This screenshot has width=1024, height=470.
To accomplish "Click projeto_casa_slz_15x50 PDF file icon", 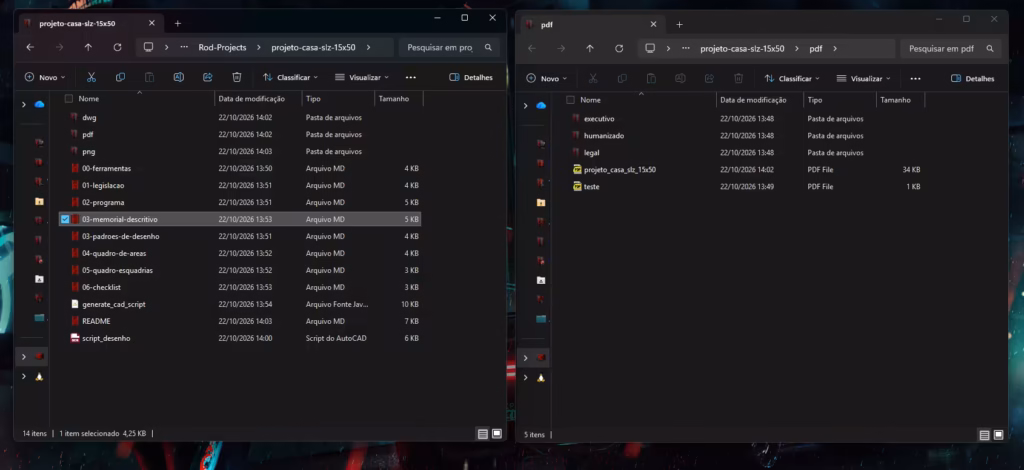I will click(x=577, y=170).
